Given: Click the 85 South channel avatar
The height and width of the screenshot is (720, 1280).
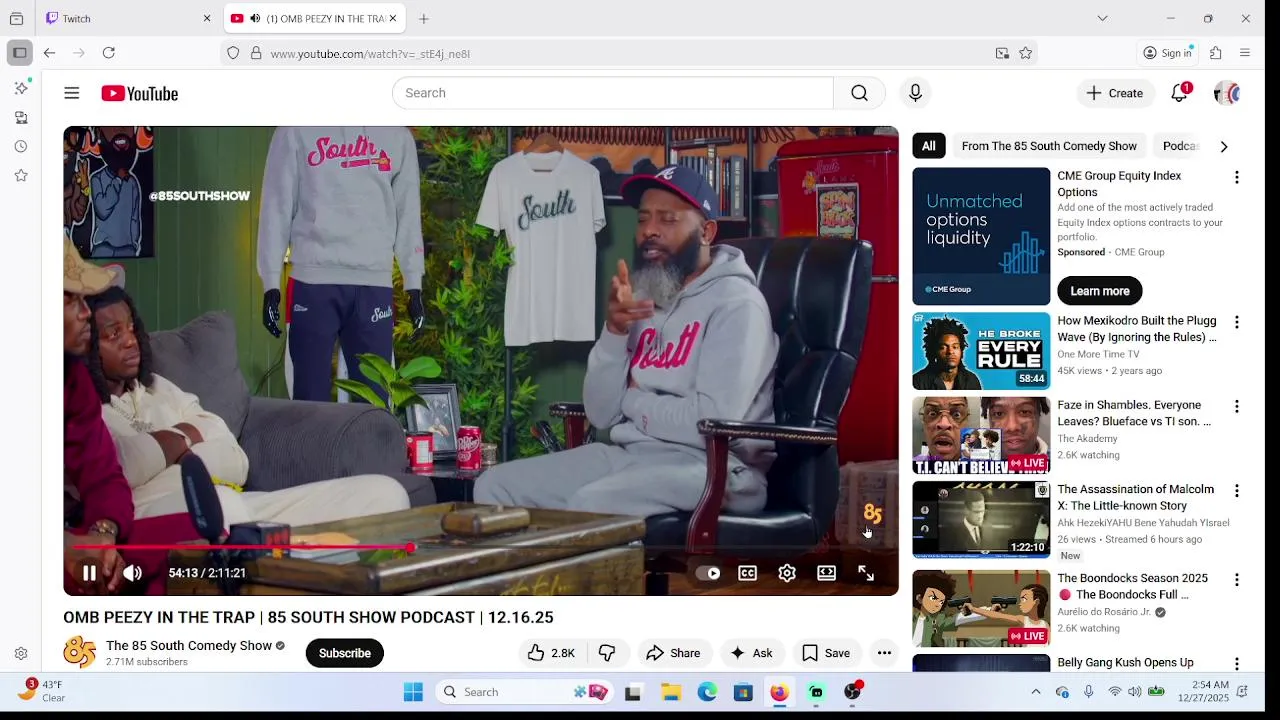Looking at the screenshot, I should 80,653.
